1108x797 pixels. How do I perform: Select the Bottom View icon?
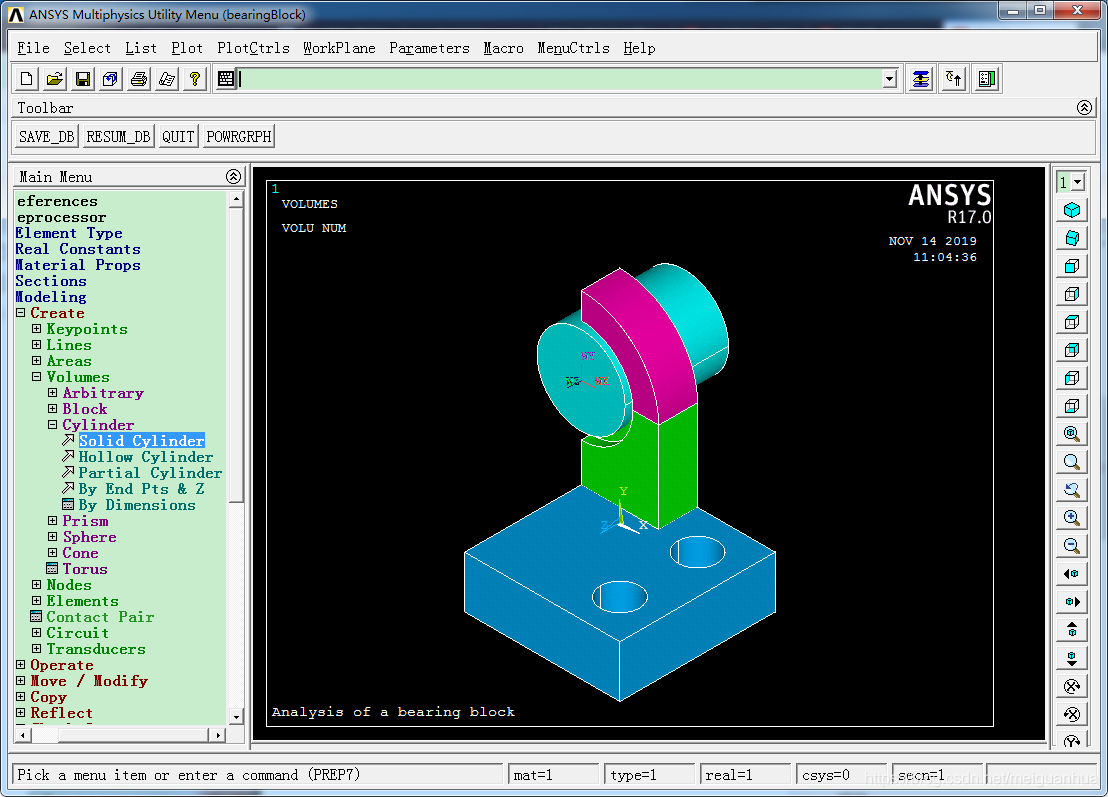coord(1072,406)
